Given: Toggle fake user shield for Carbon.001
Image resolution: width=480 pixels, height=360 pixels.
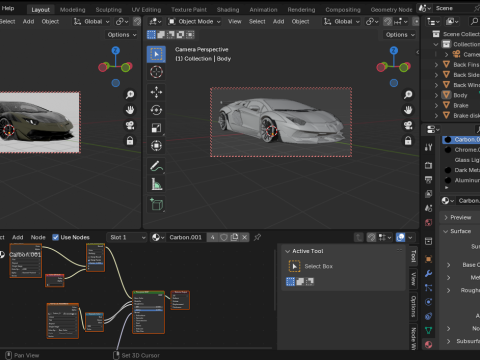Looking at the screenshot, I should pyautogui.click(x=224, y=237).
